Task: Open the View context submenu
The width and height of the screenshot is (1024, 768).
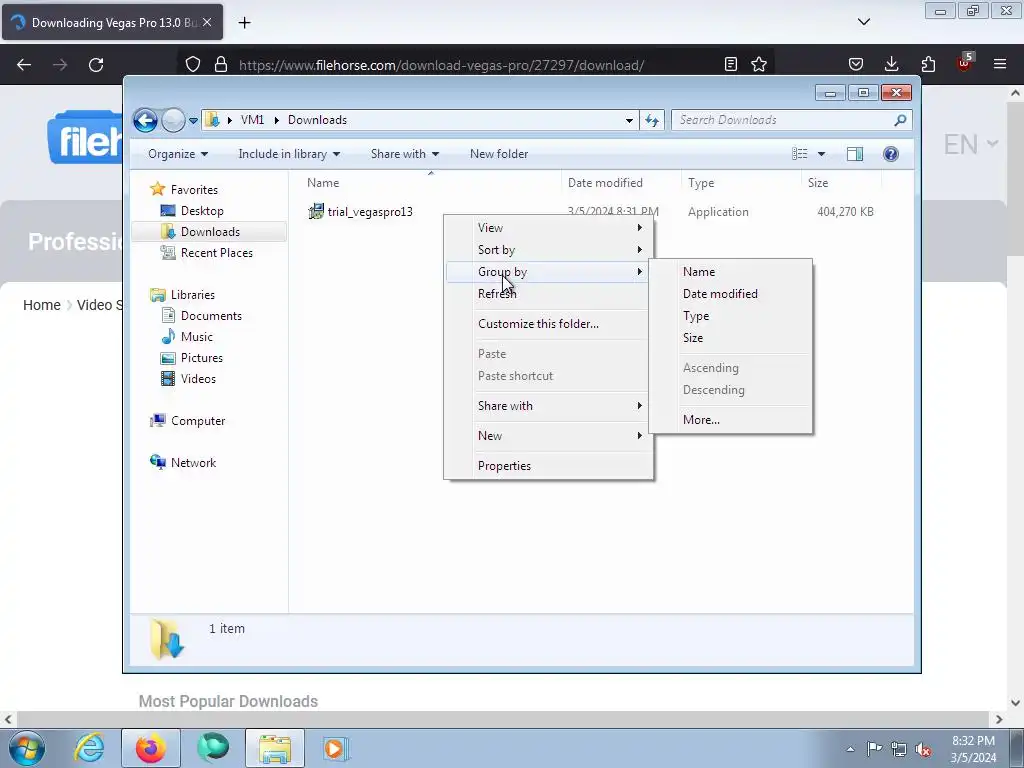Action: coord(549,228)
